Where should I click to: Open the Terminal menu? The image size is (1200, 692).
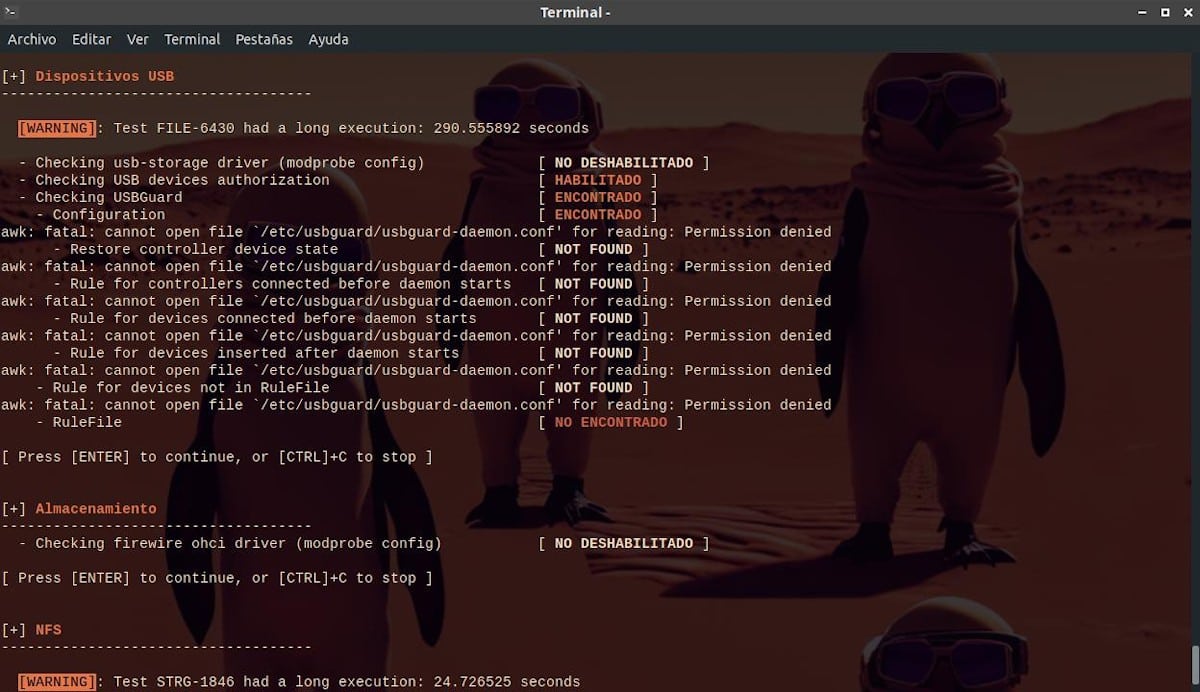(x=192, y=39)
